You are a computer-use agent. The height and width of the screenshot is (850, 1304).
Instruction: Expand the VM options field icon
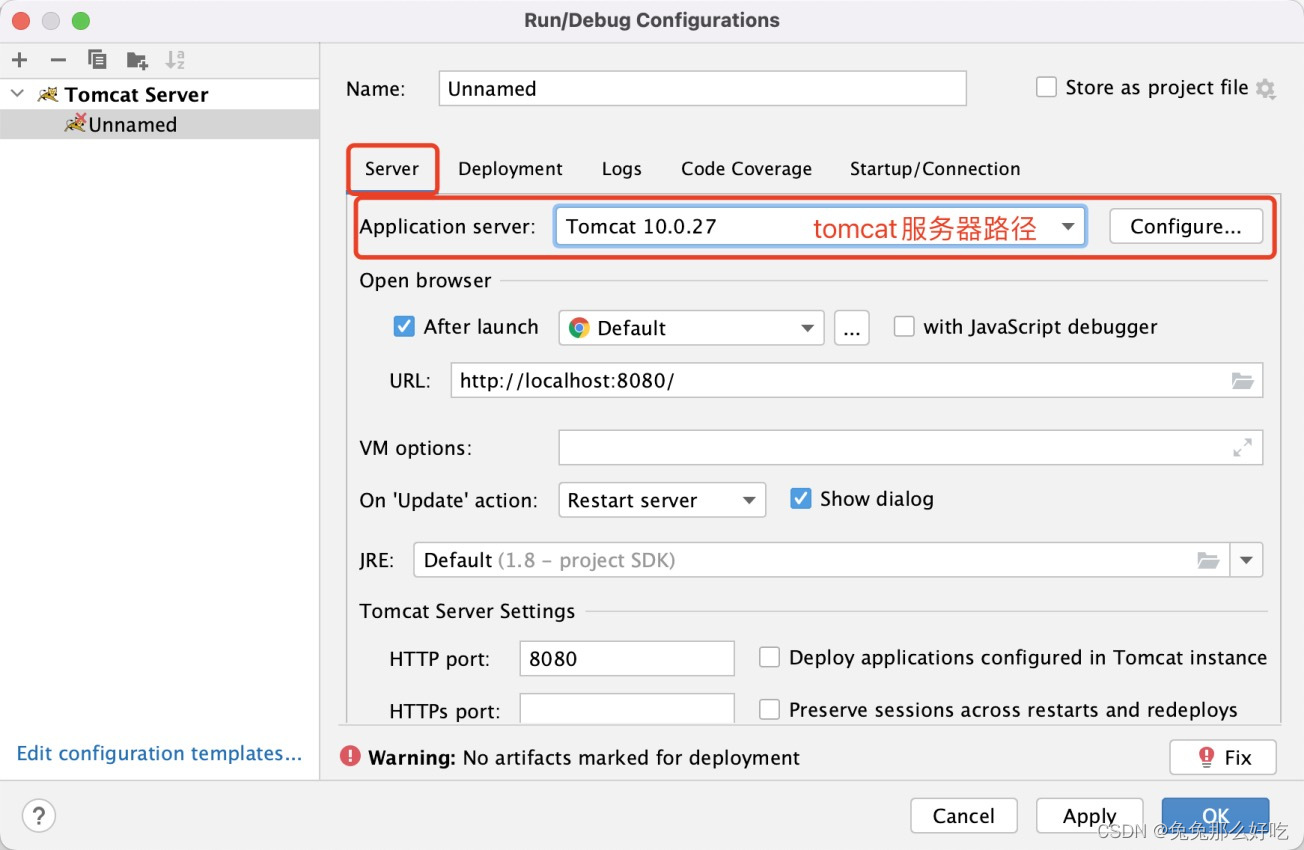(x=1242, y=448)
